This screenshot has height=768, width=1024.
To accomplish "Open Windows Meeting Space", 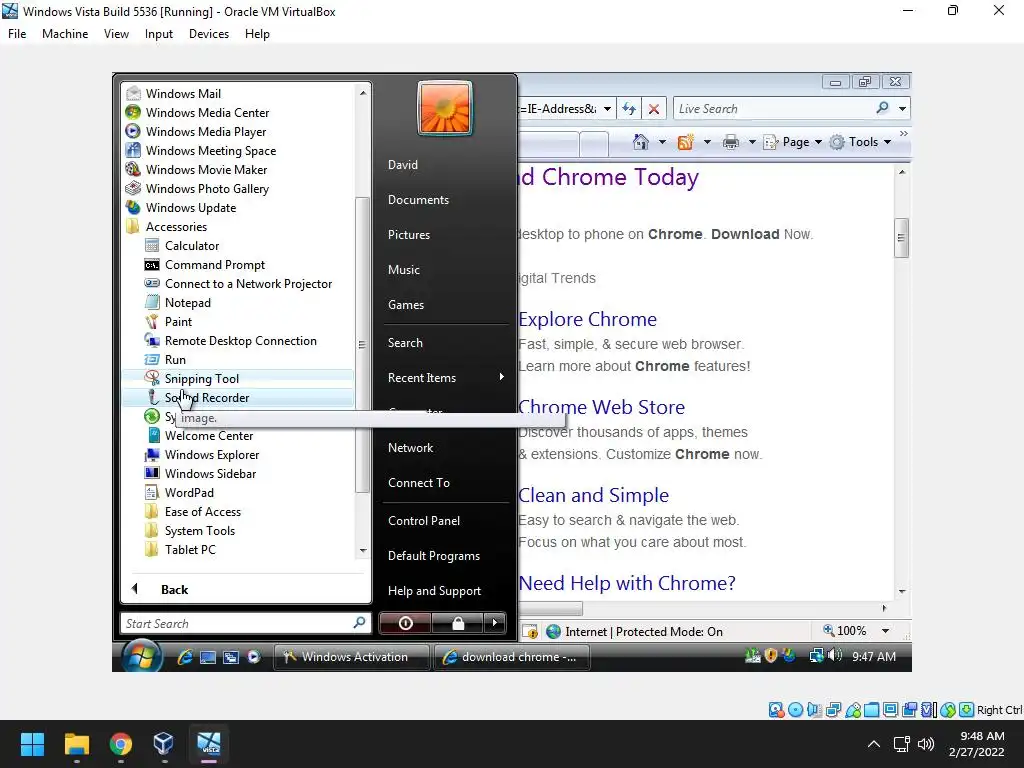I will pos(210,150).
